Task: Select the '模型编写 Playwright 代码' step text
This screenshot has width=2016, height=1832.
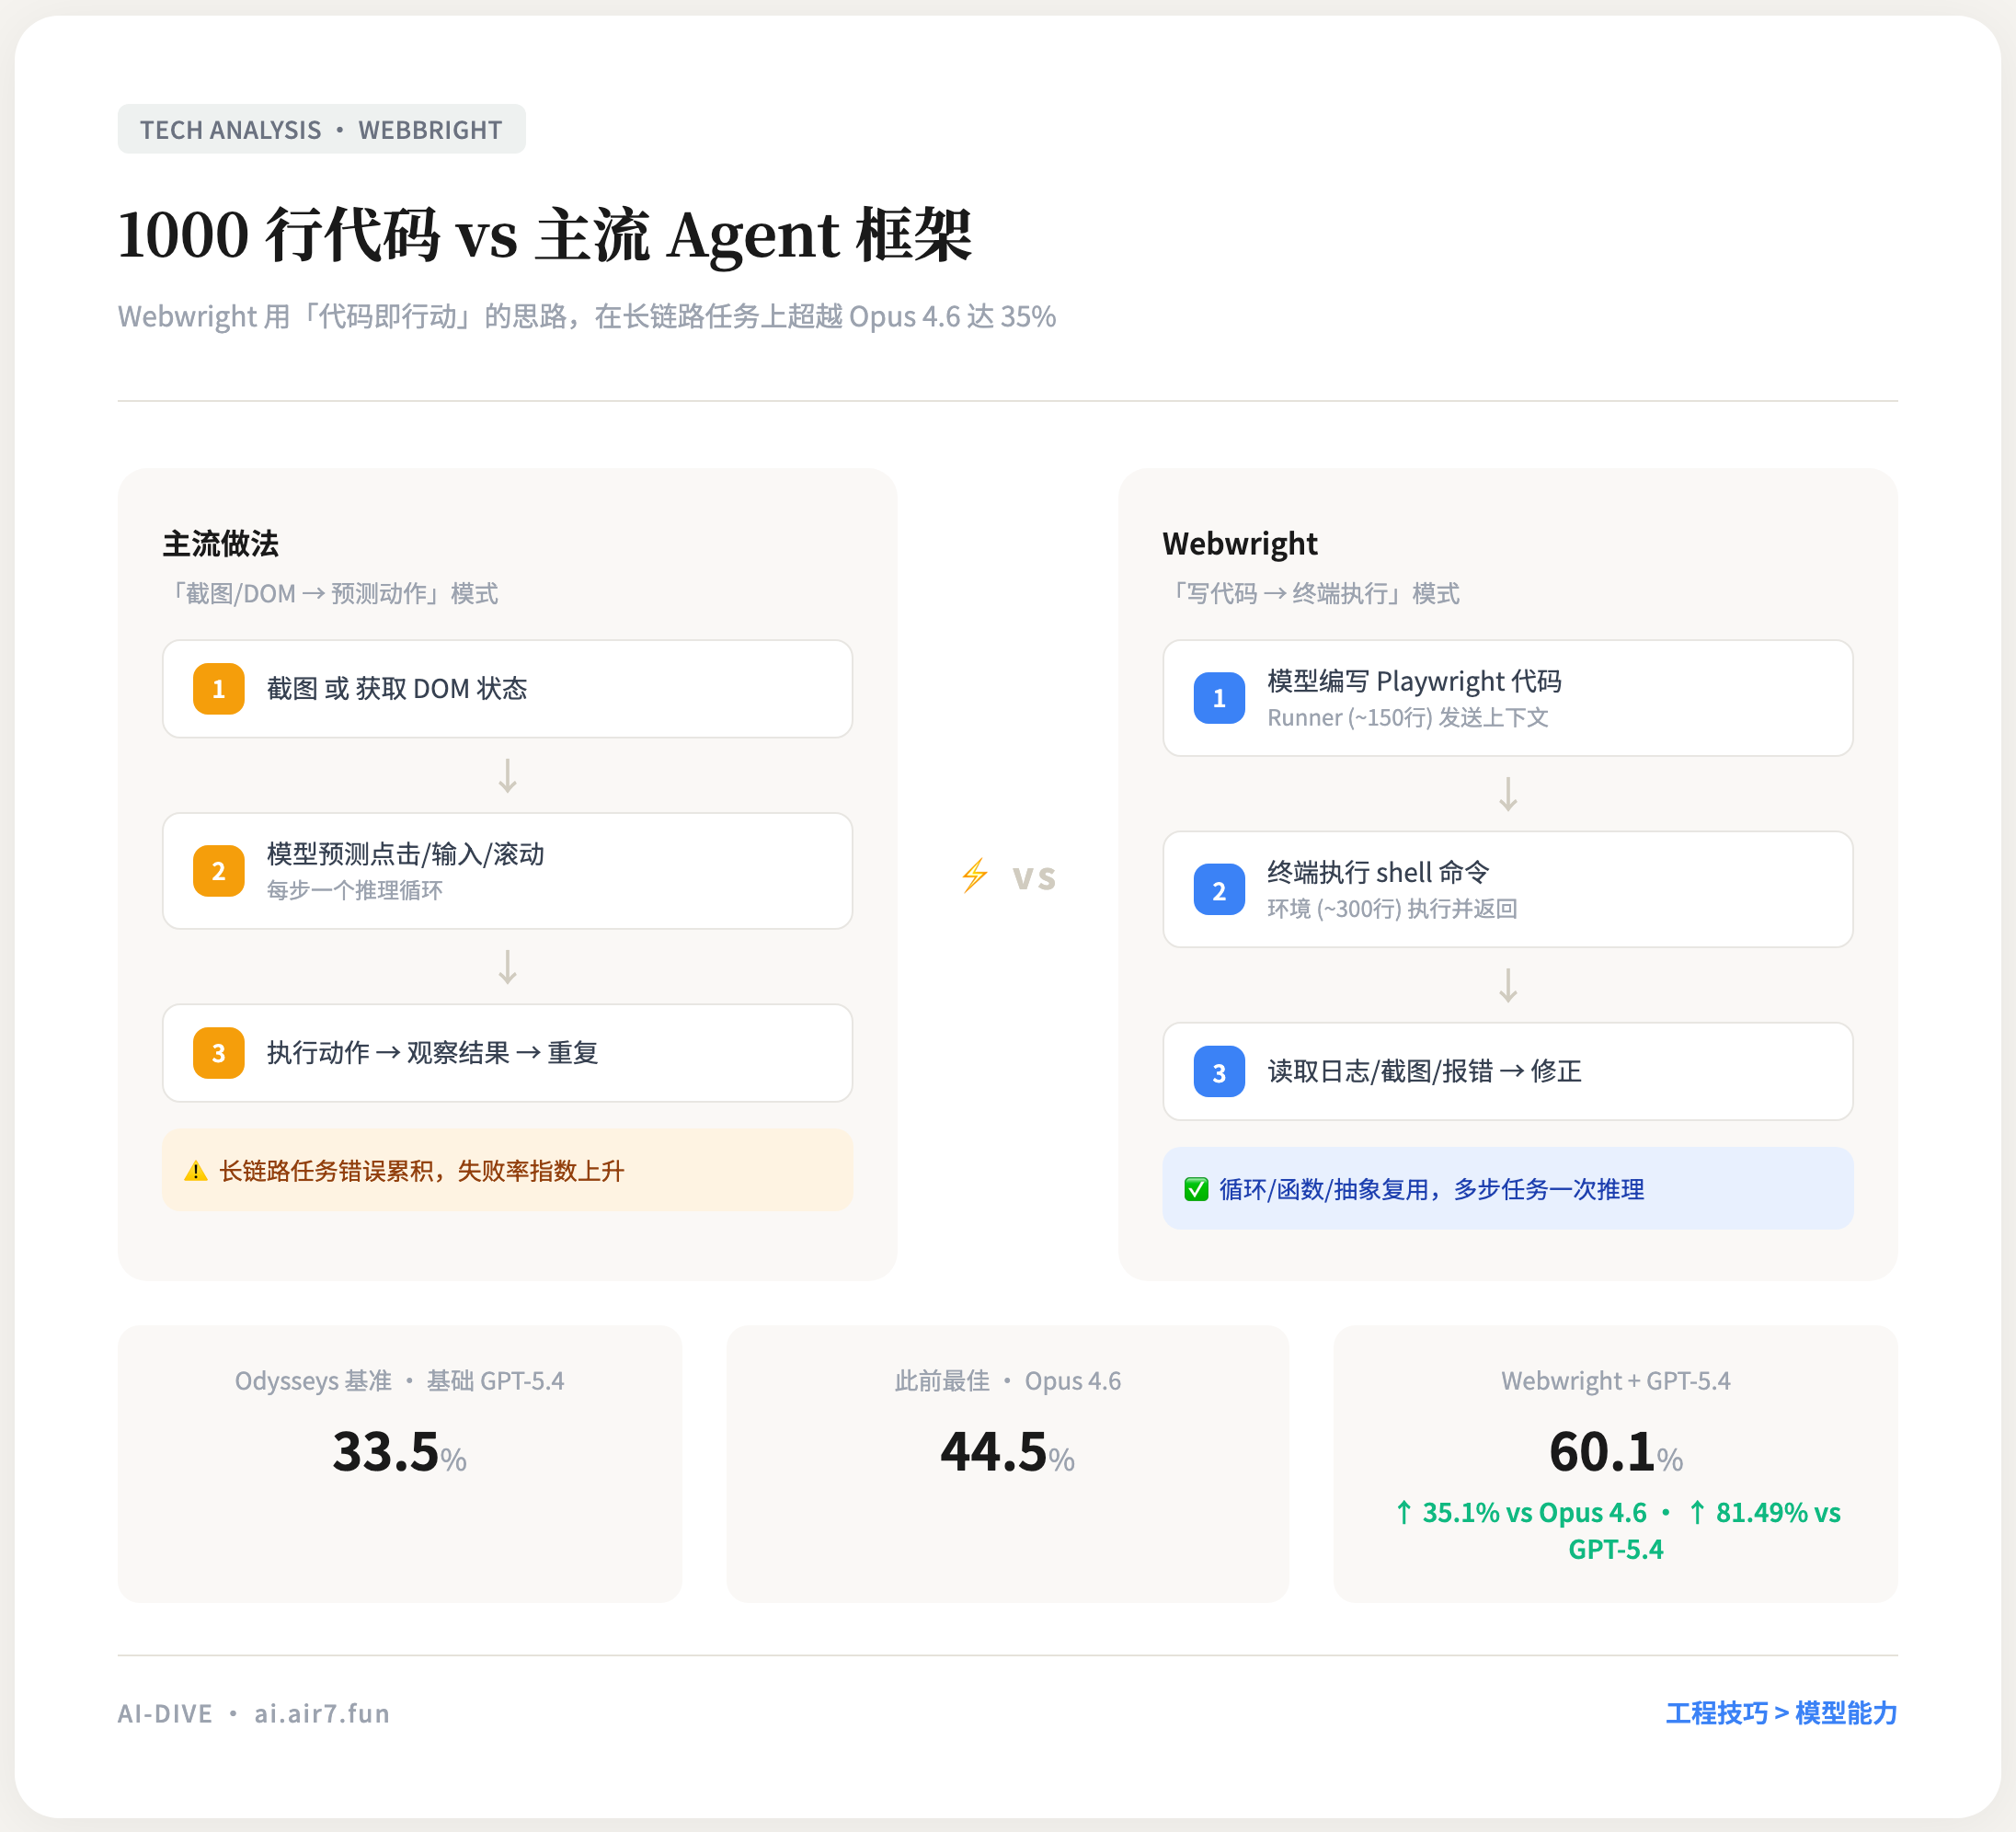Action: click(1414, 681)
